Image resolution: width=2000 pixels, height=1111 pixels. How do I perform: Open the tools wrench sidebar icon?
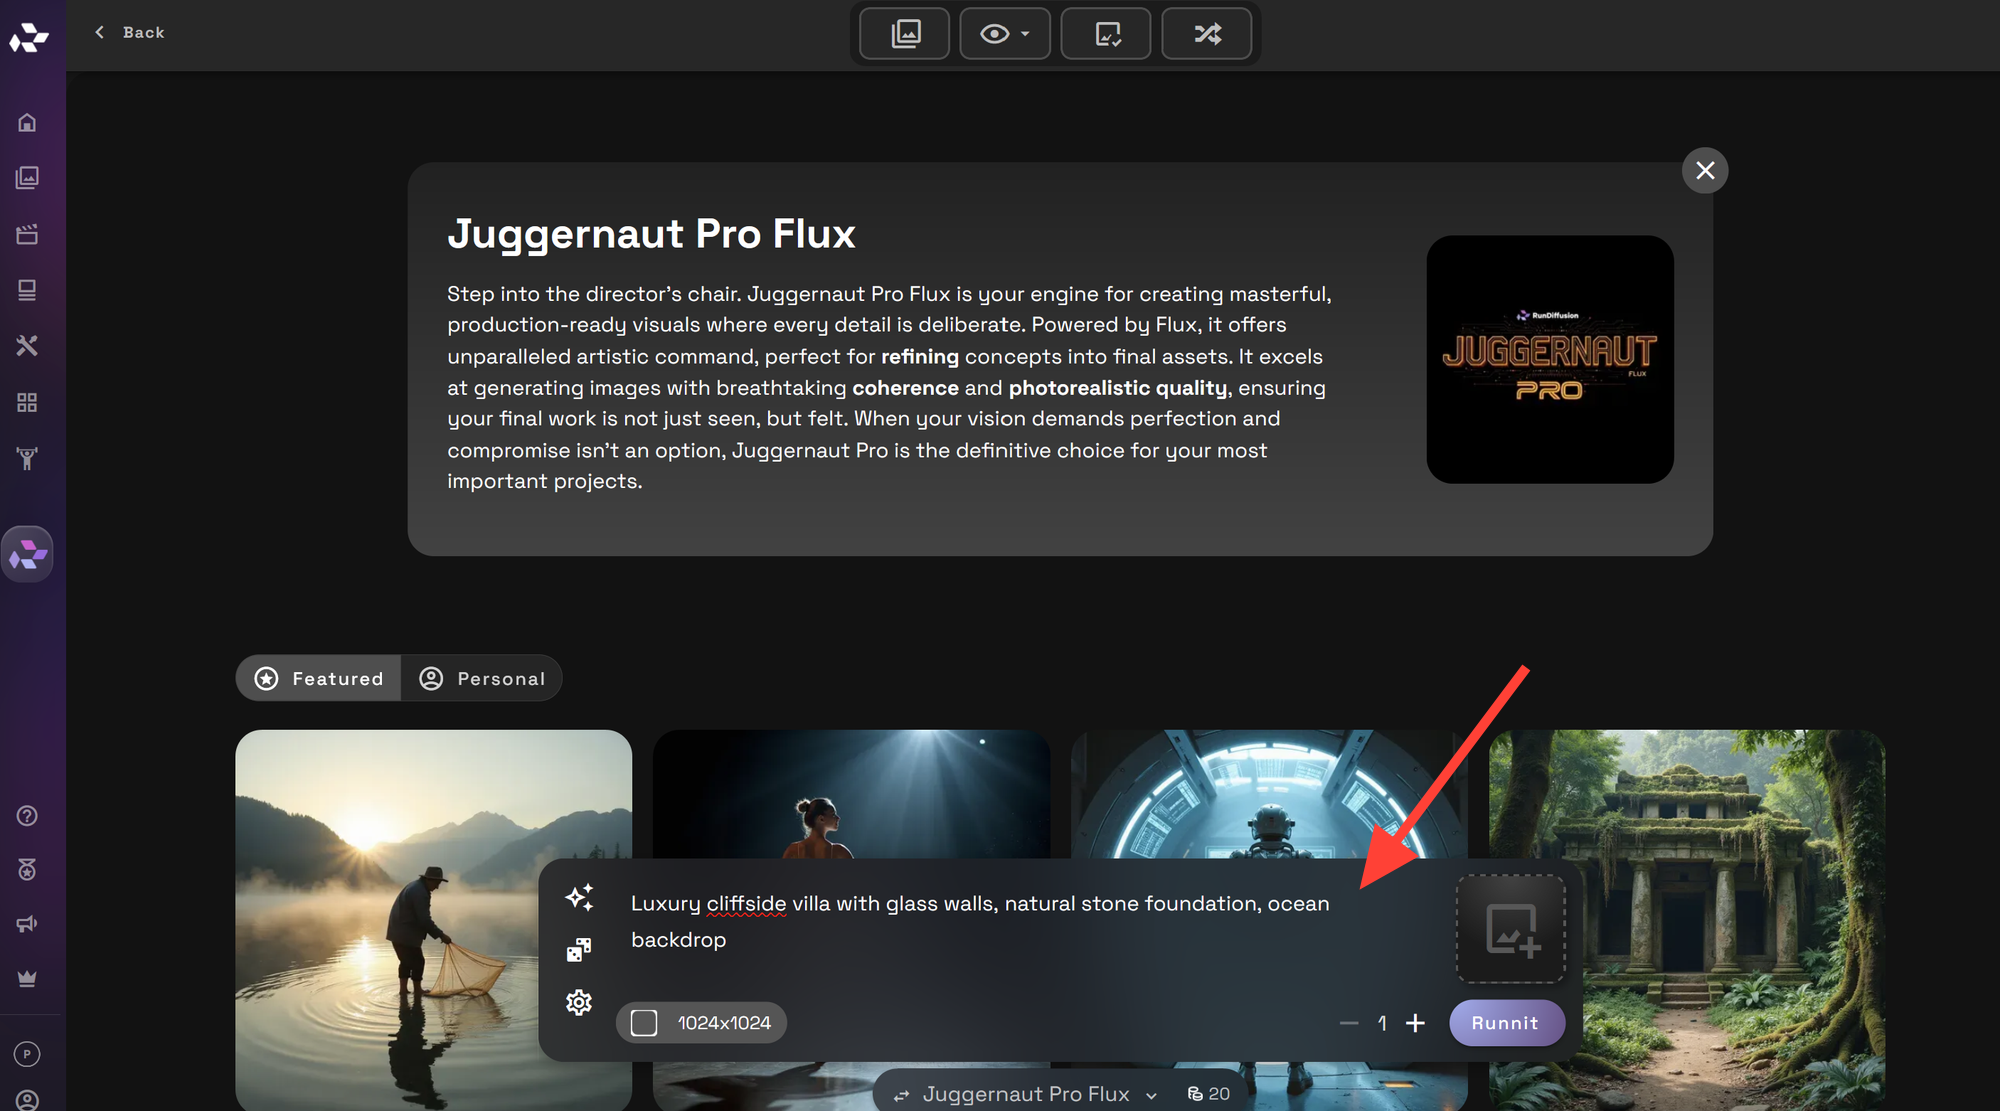27,346
